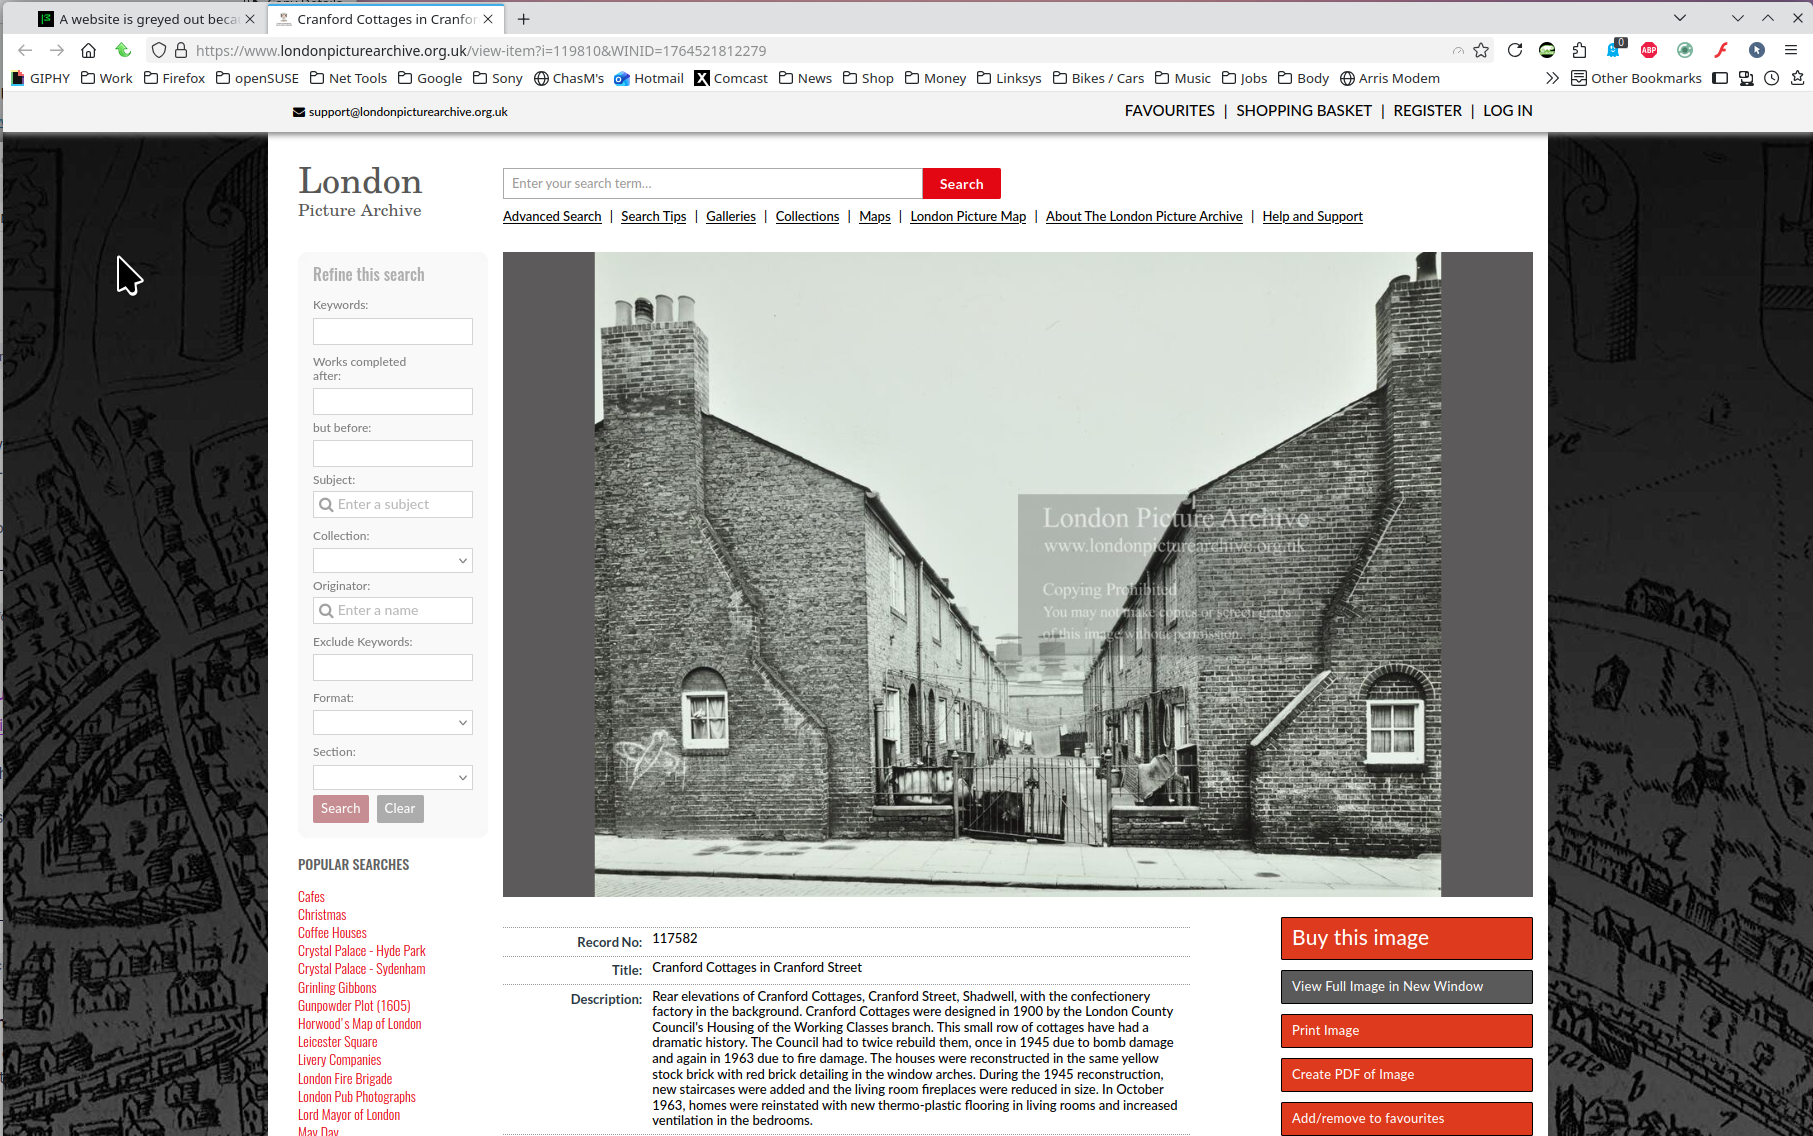Screen dimensions: 1813x1136
Task: Open the Comcast bookmark
Action: (x=731, y=78)
